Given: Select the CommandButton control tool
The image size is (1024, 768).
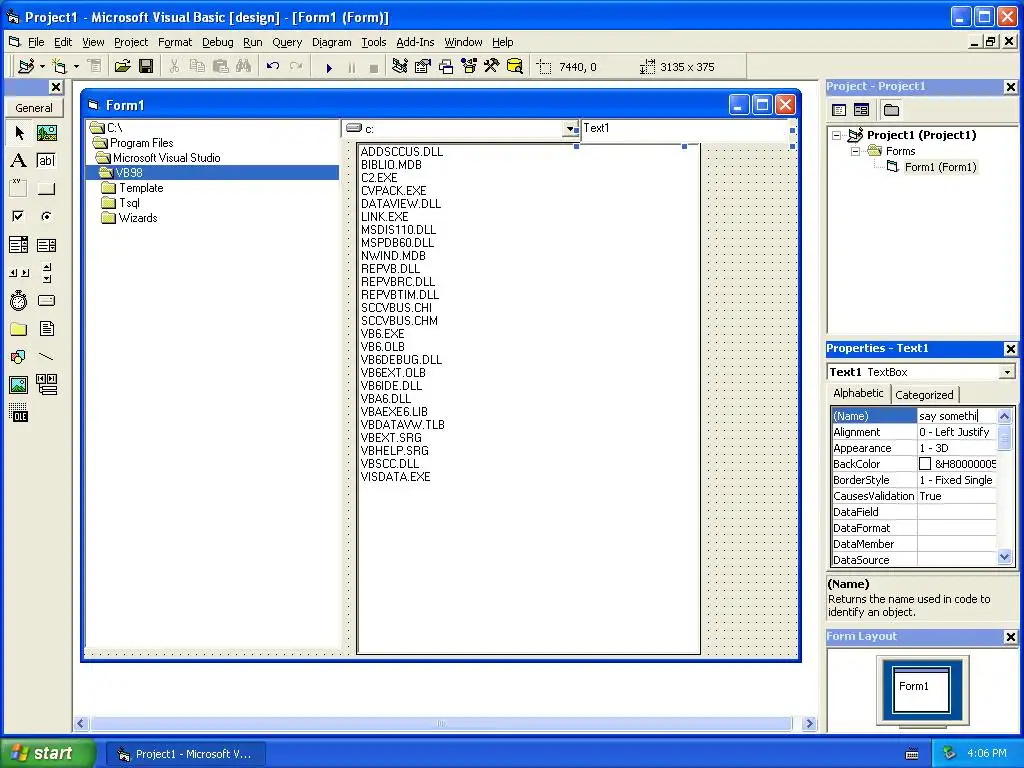Looking at the screenshot, I should (46, 189).
